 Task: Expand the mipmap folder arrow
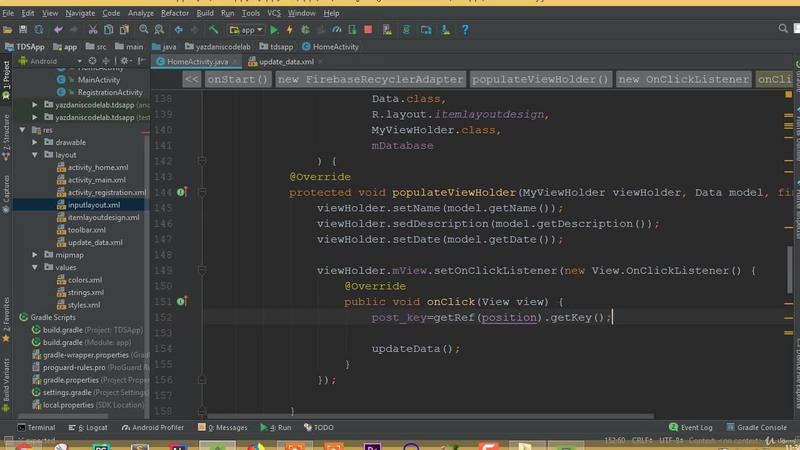[35, 255]
